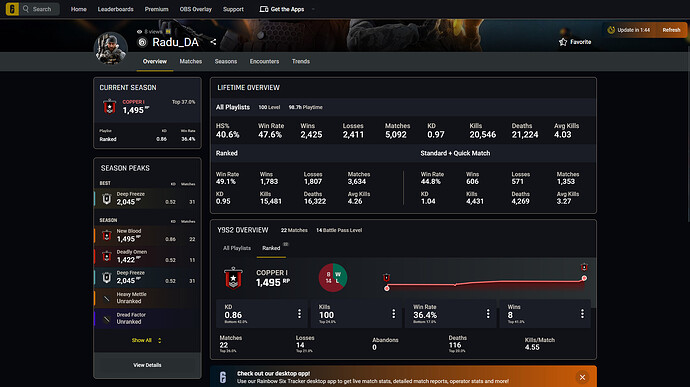Click the Abandons value 0
690x387 pixels.
click(x=374, y=347)
